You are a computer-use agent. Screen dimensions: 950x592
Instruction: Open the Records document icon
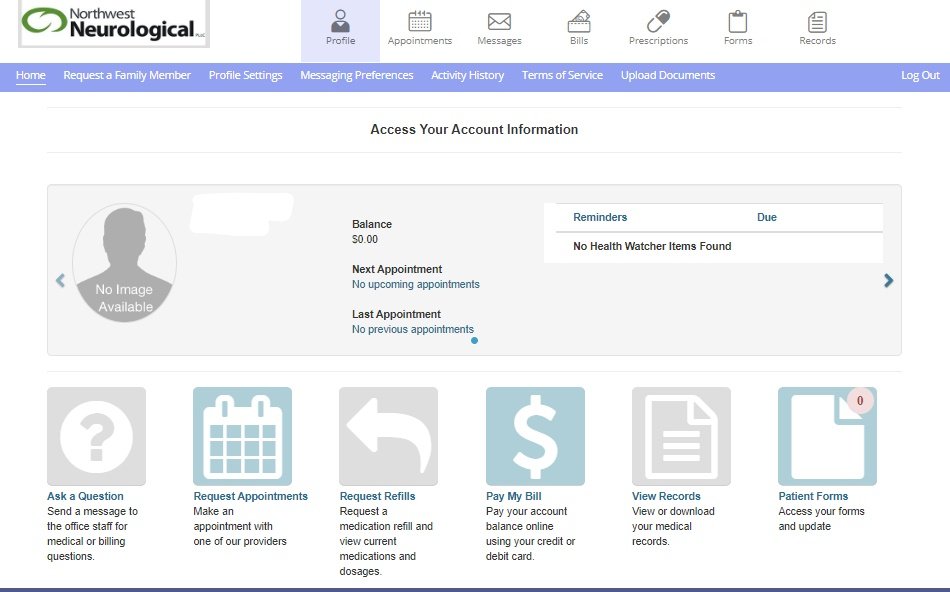click(x=817, y=22)
